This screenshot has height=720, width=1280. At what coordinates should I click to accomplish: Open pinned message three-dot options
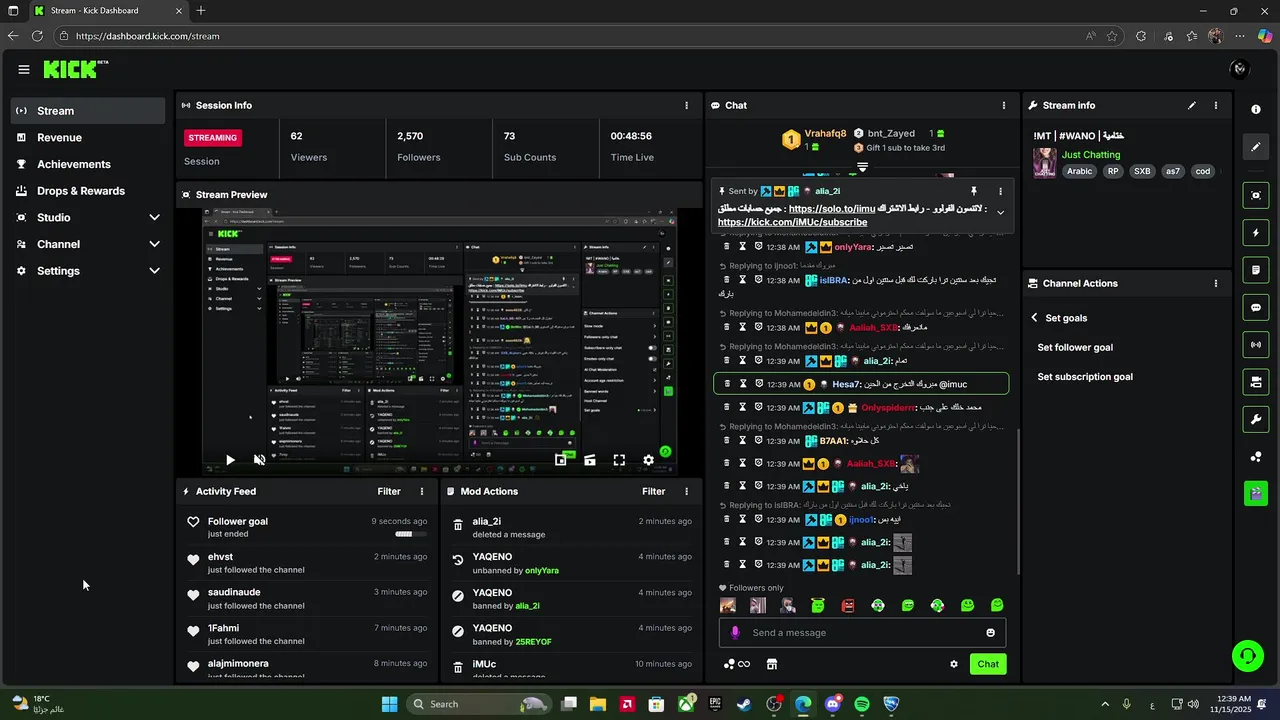pos(1000,191)
